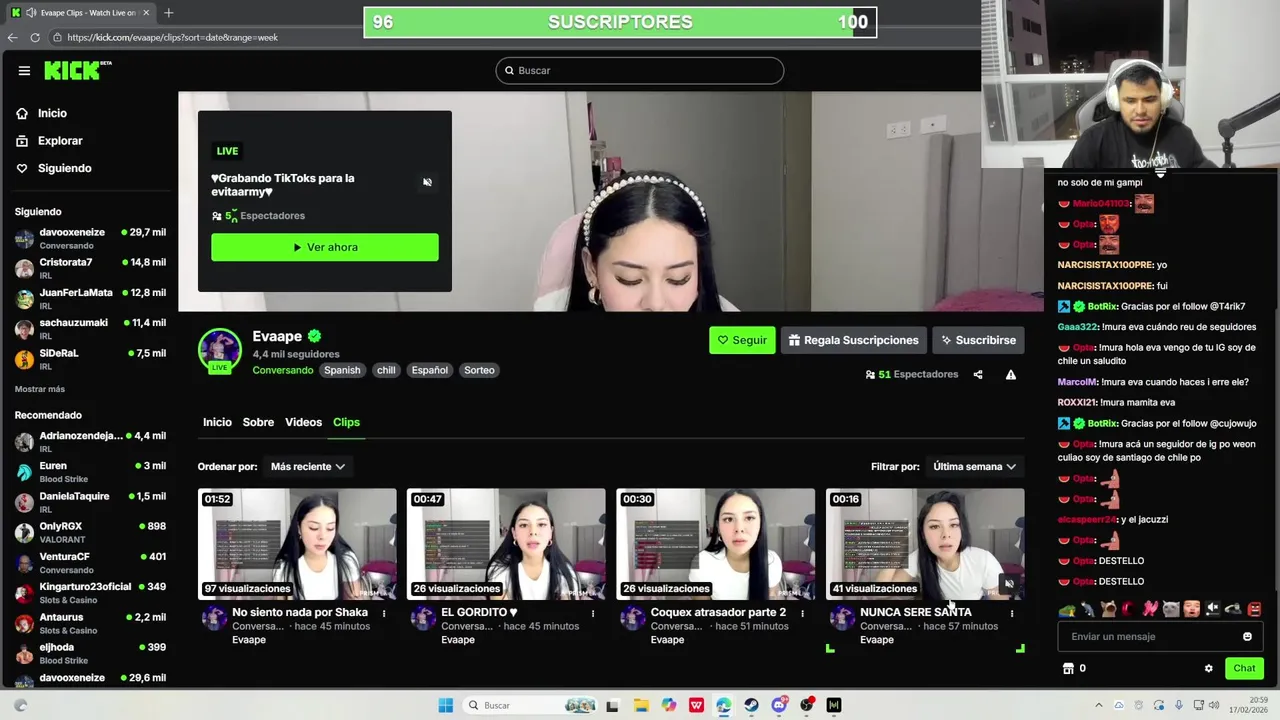
Task: Insert the muted speaker emote
Action: [1213, 609]
